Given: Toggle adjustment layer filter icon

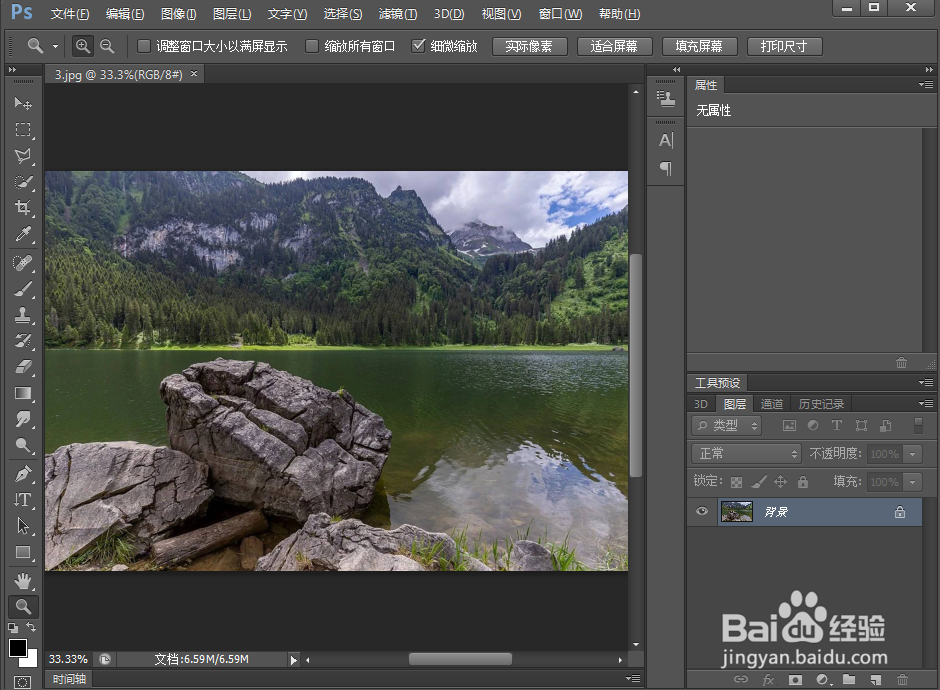Looking at the screenshot, I should click(813, 425).
